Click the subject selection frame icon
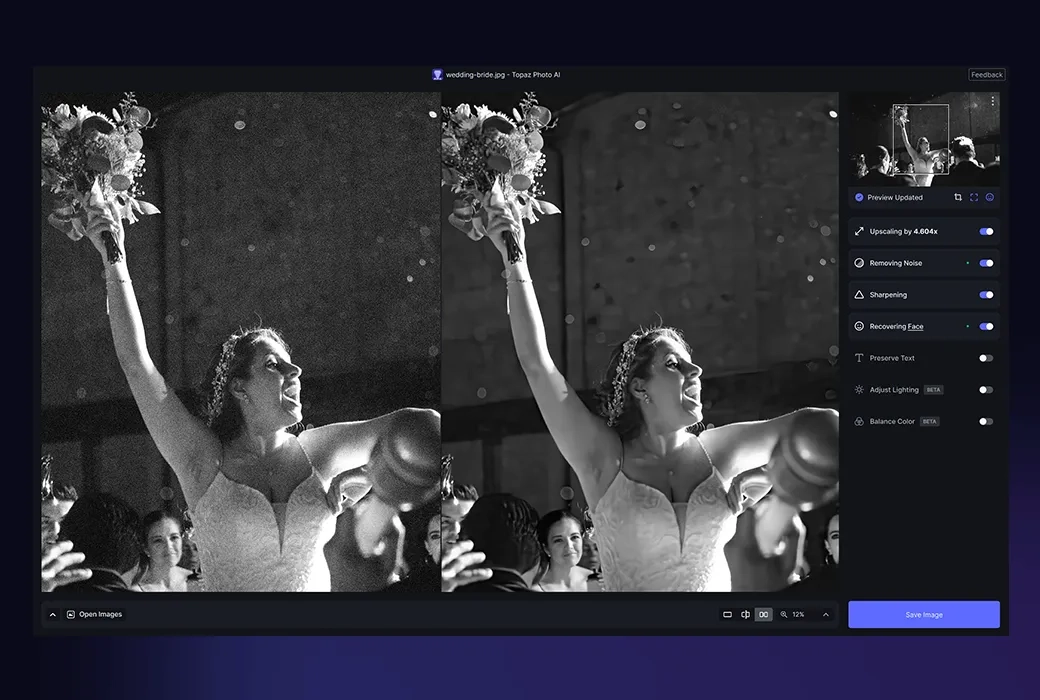Viewport: 1040px width, 700px height. pyautogui.click(x=974, y=197)
